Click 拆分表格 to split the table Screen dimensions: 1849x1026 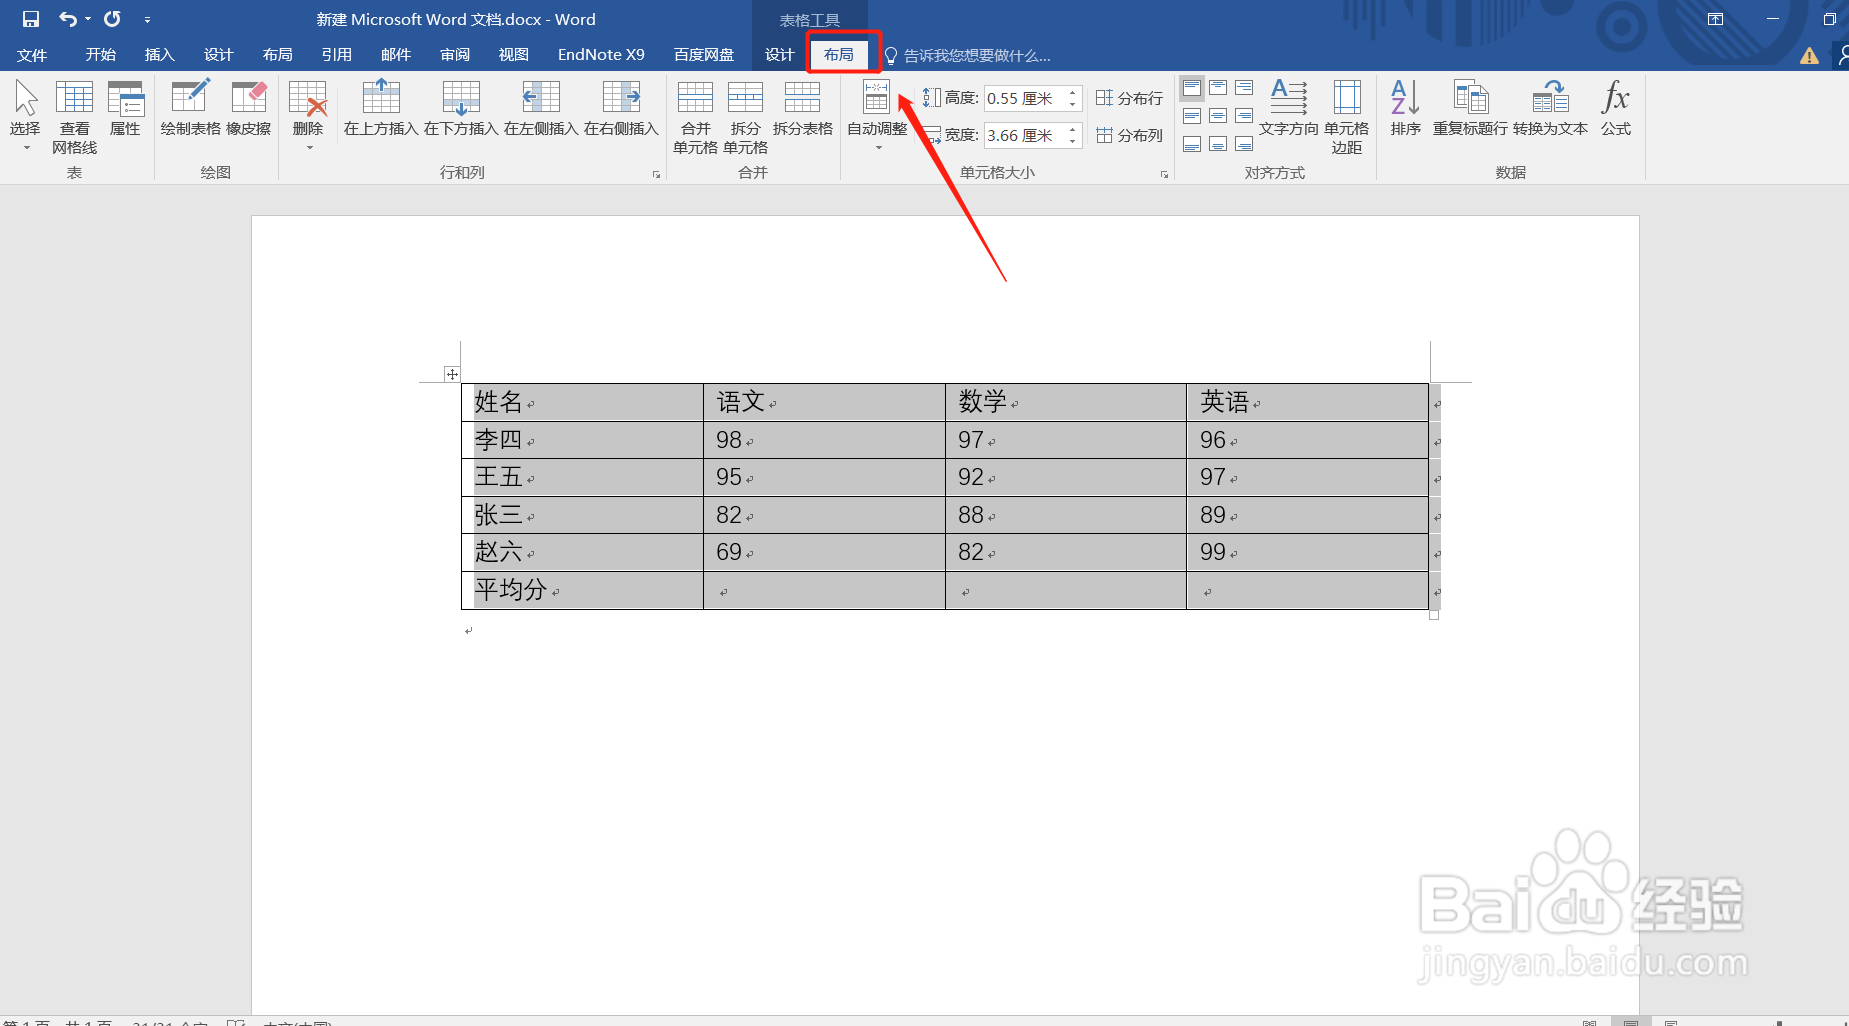pos(802,110)
